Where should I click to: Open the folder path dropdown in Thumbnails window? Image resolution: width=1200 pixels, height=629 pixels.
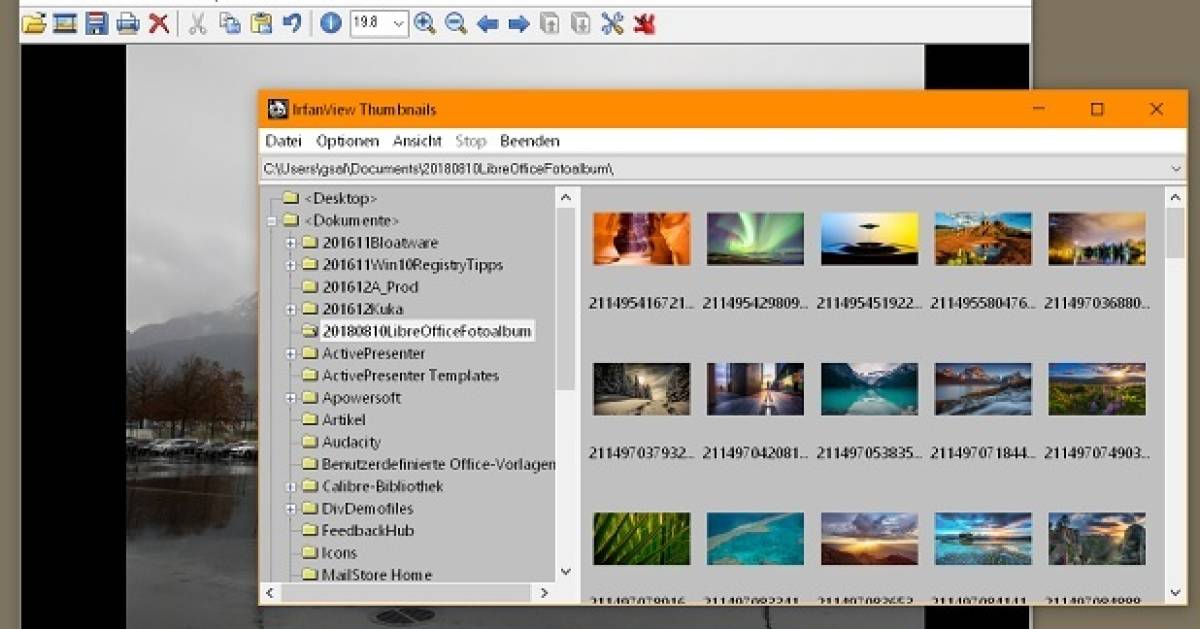tap(1176, 169)
